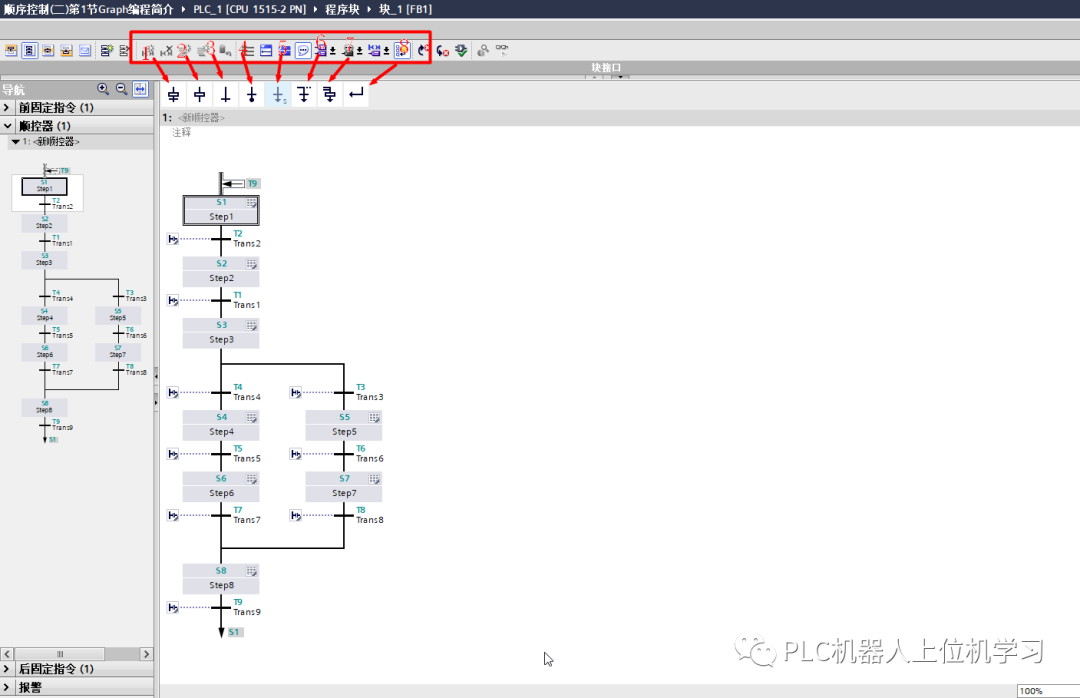1080x698 pixels.
Task: Select the insert step and transition tool
Action: pyautogui.click(x=174, y=93)
